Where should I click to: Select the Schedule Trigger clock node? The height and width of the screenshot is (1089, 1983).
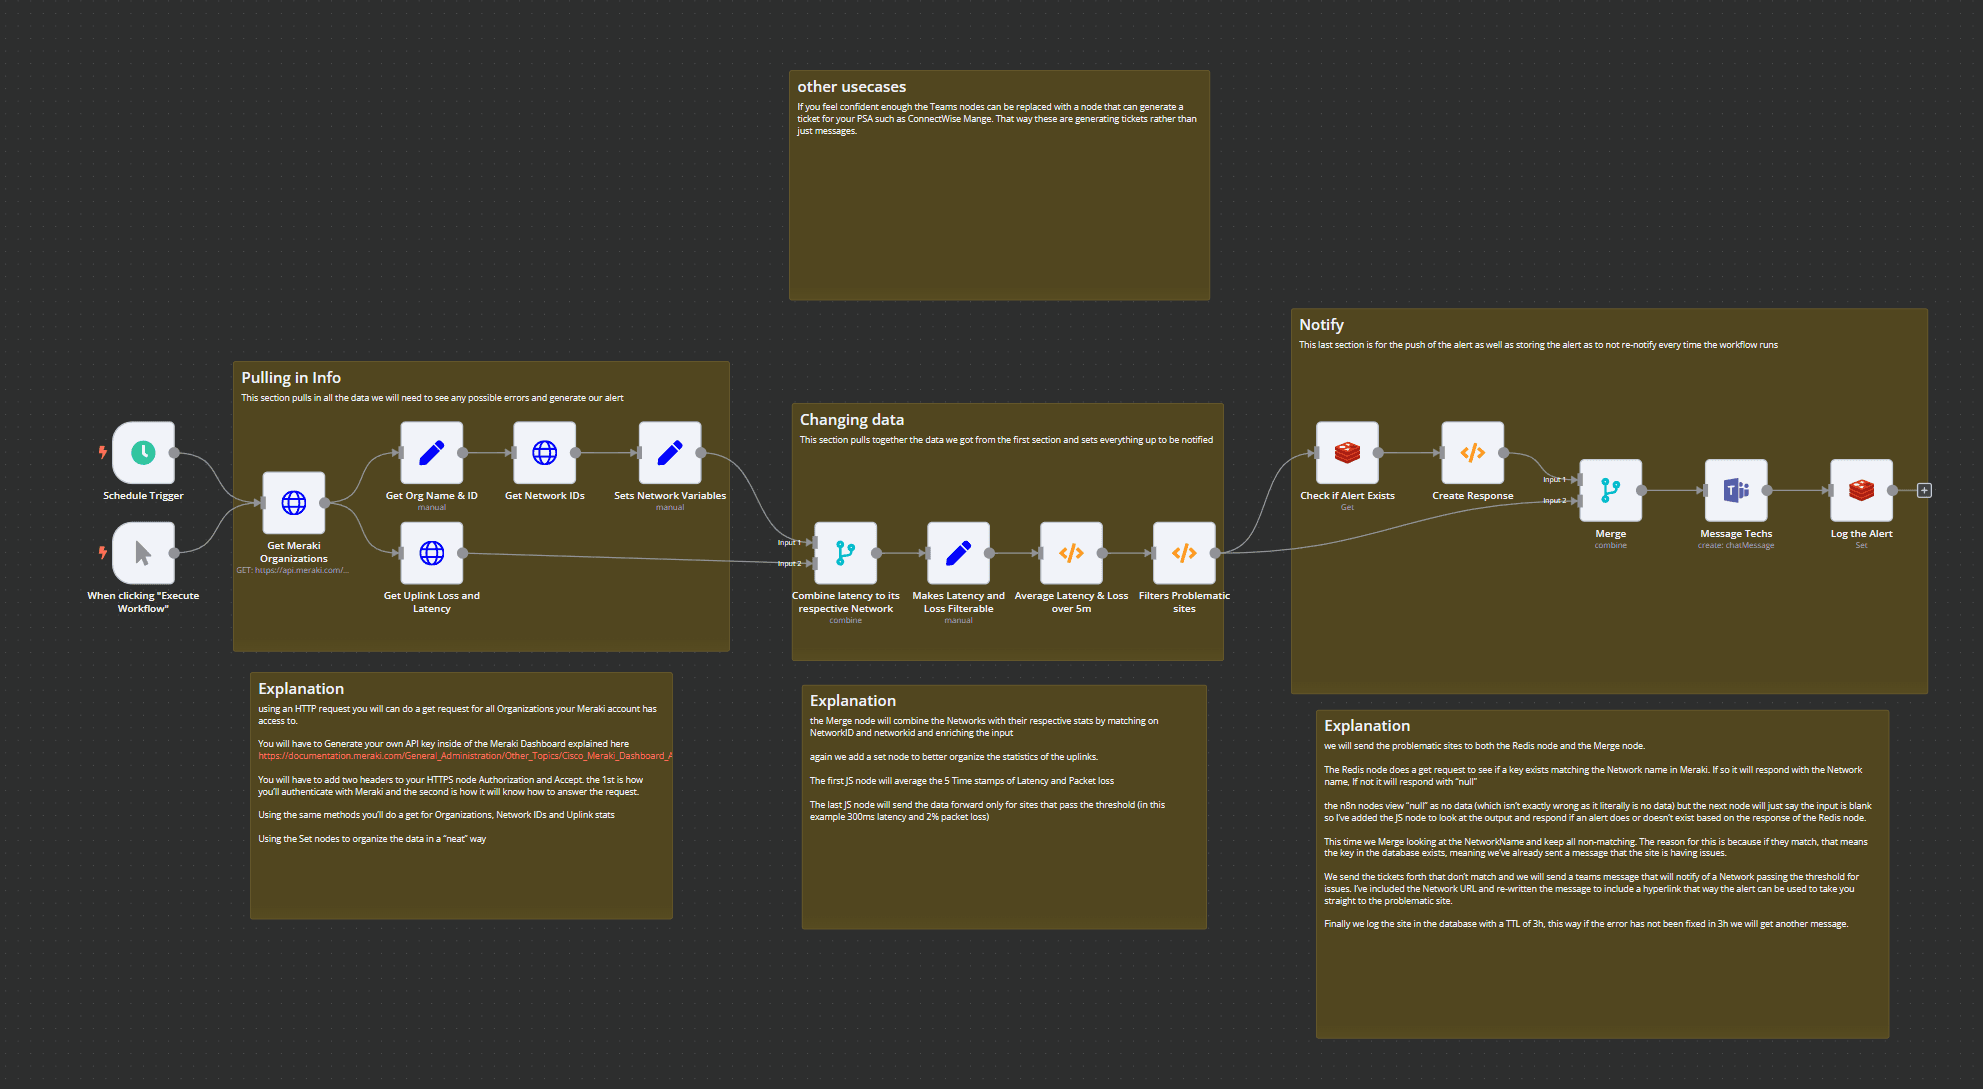(x=143, y=452)
